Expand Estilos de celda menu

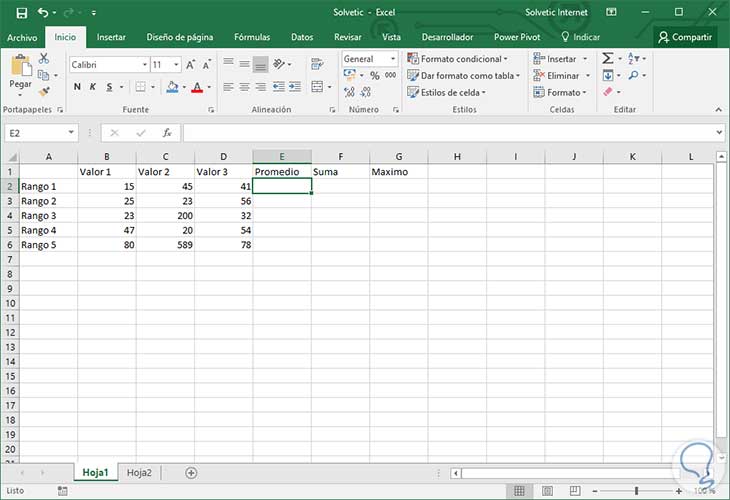pyautogui.click(x=446, y=92)
